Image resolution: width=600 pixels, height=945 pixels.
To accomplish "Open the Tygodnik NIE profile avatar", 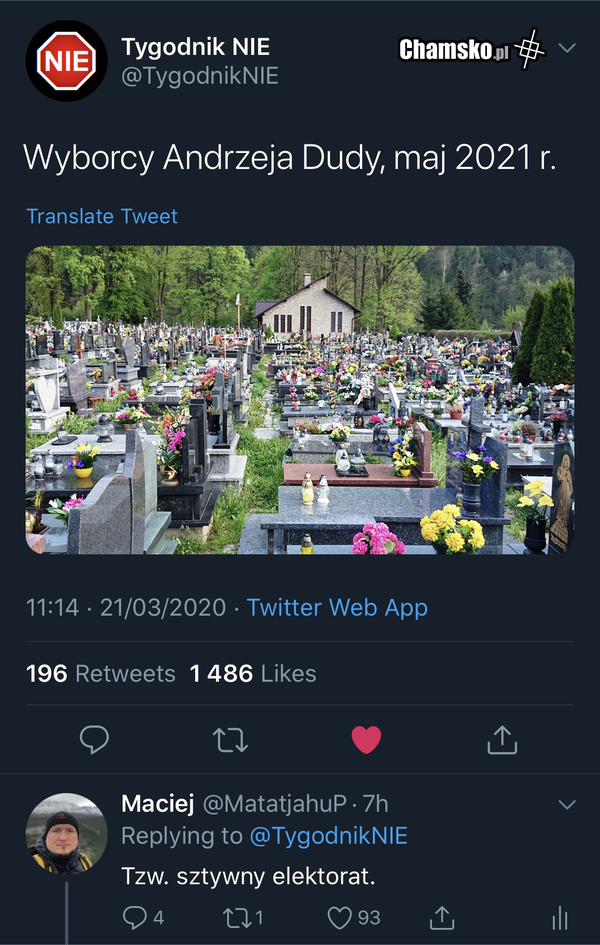I will click(x=66, y=61).
